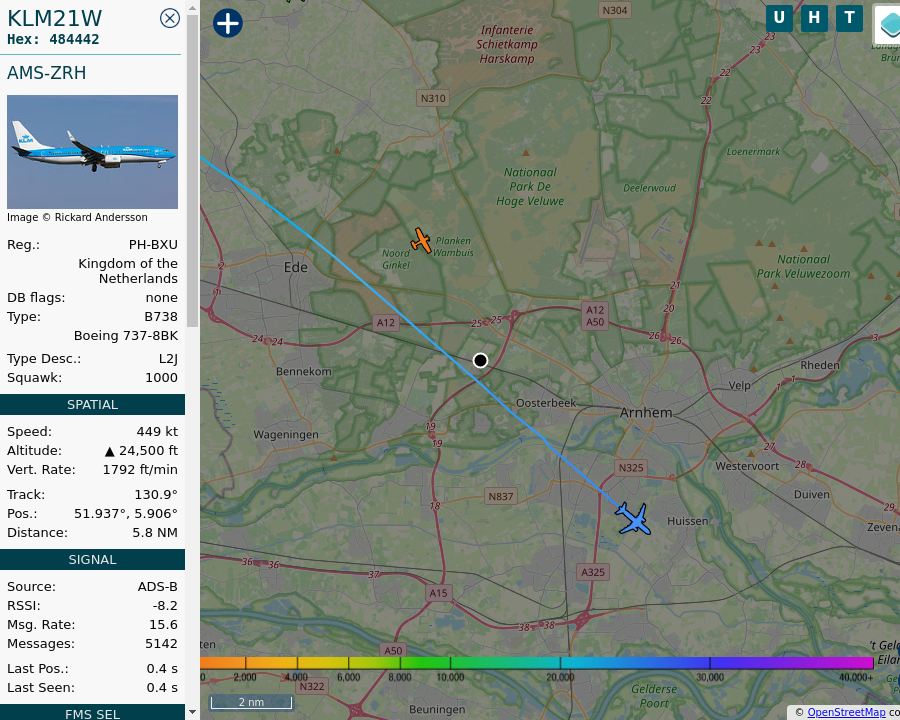
Task: Click the Speed 449 kt value
Action: pyautogui.click(x=157, y=432)
